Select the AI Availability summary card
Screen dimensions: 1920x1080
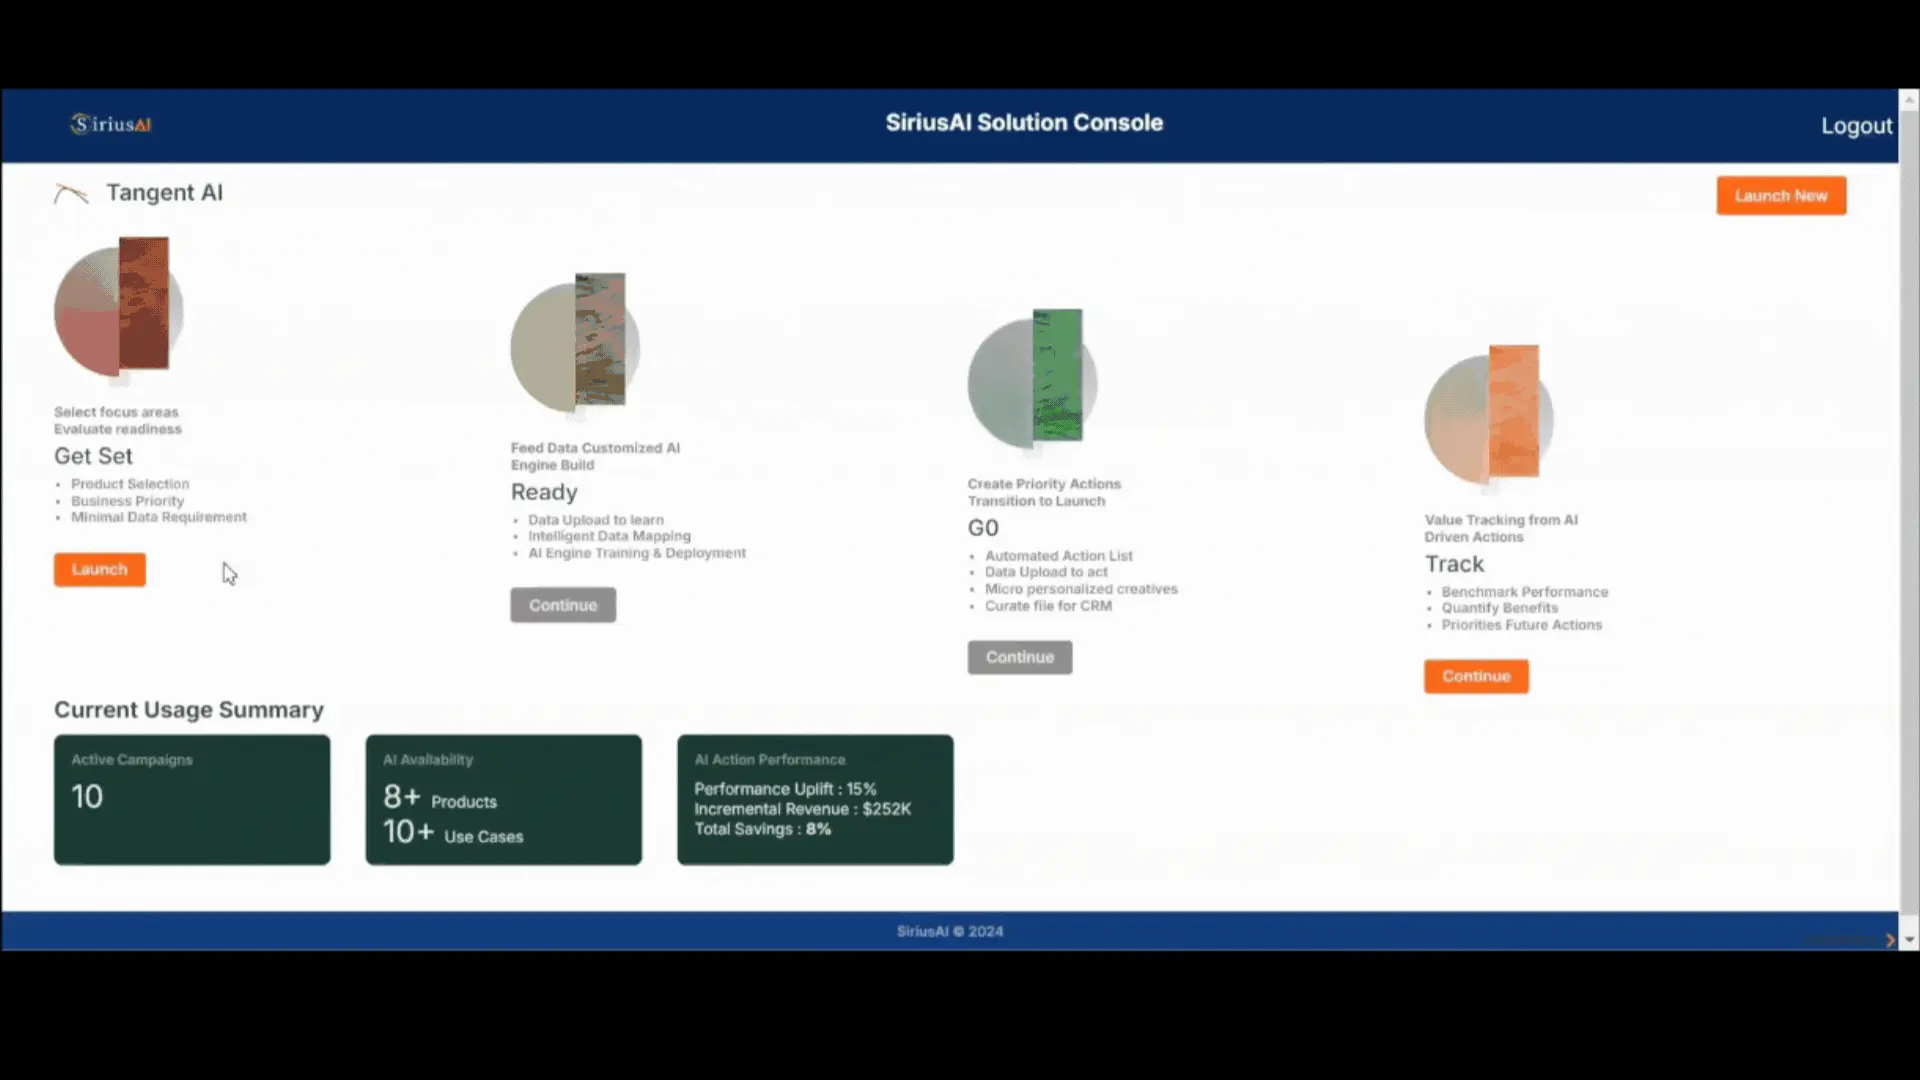pyautogui.click(x=504, y=800)
